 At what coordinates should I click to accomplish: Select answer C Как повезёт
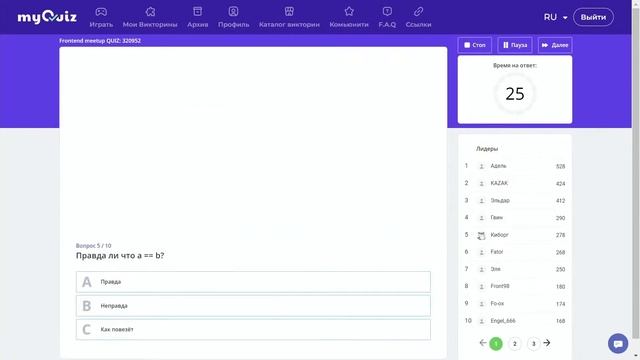coord(253,329)
